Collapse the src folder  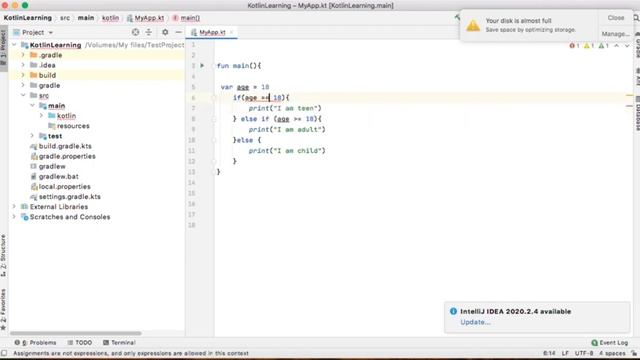(x=23, y=95)
